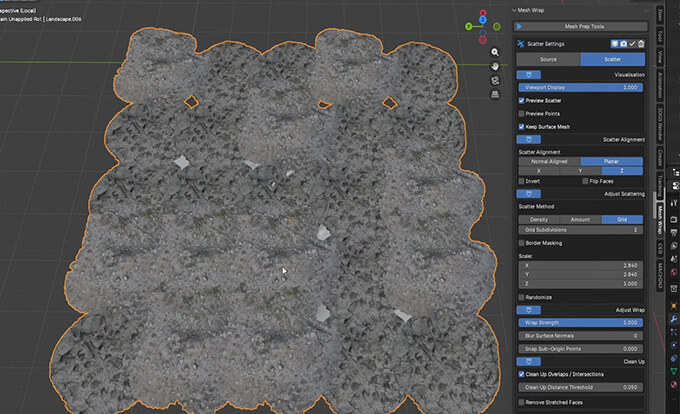Select the pan hand viewport icon

pos(497,66)
